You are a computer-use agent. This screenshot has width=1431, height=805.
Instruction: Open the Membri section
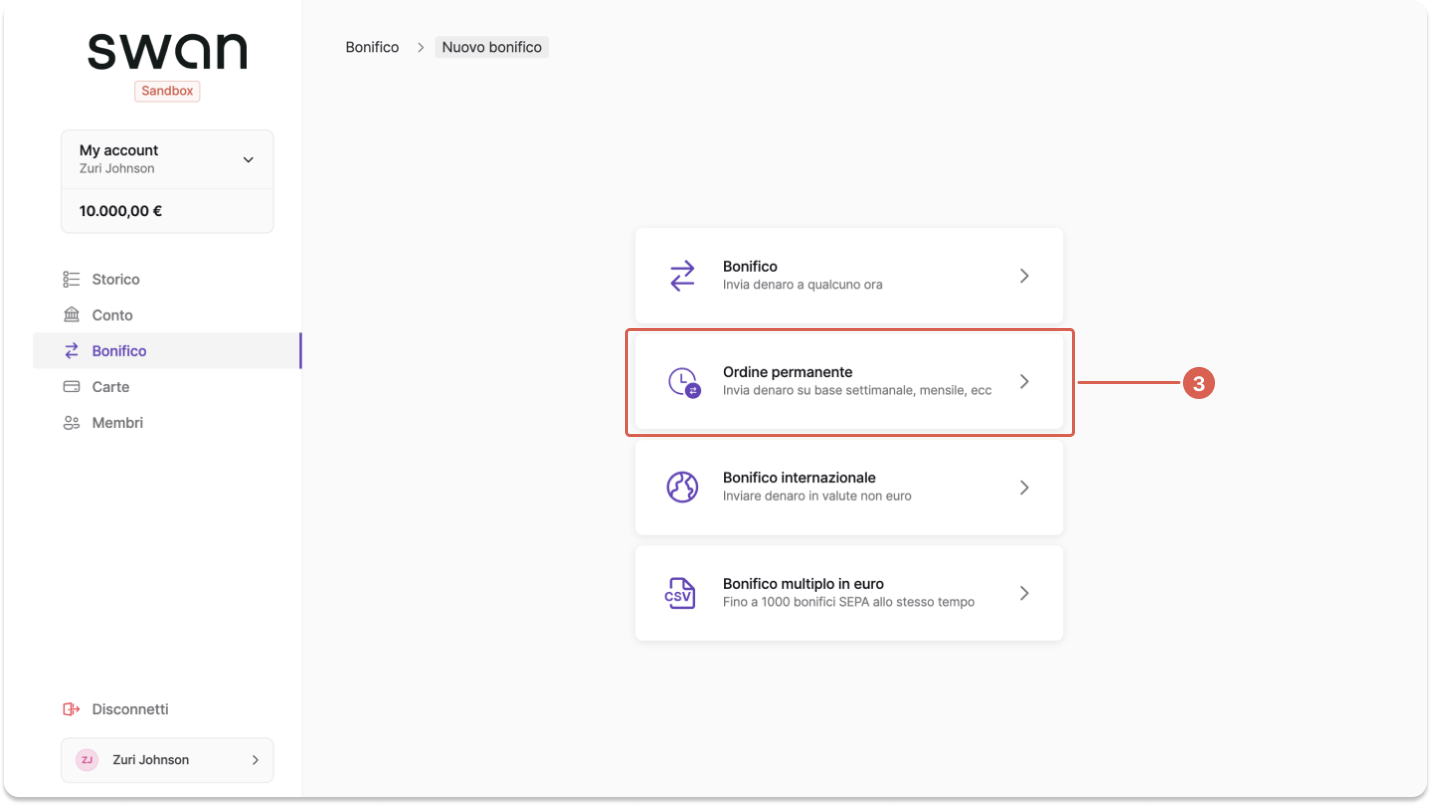(167, 423)
